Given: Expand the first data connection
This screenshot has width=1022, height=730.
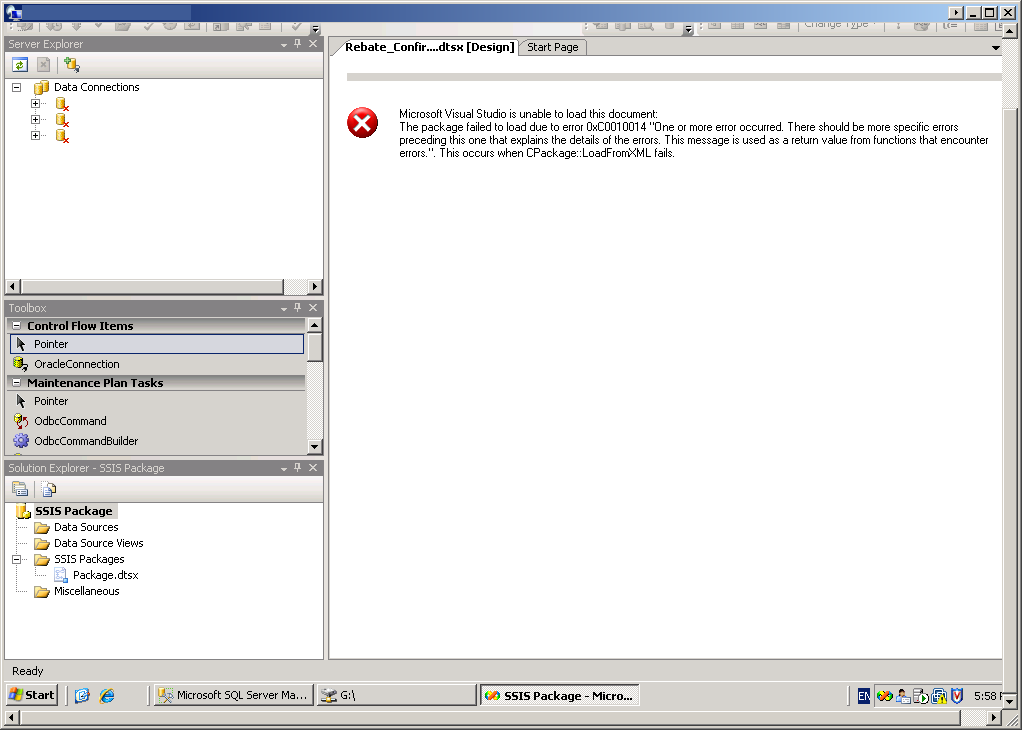Looking at the screenshot, I should [x=35, y=103].
